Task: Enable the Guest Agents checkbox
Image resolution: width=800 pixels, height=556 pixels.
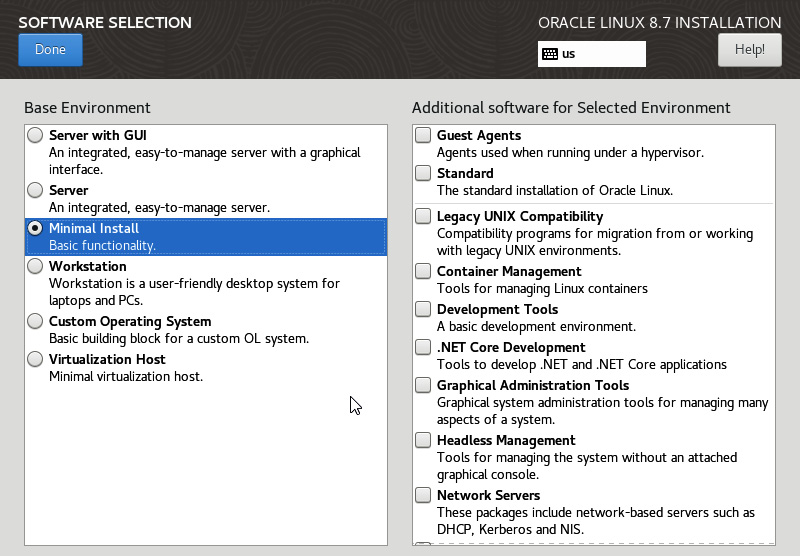Action: tap(423, 135)
